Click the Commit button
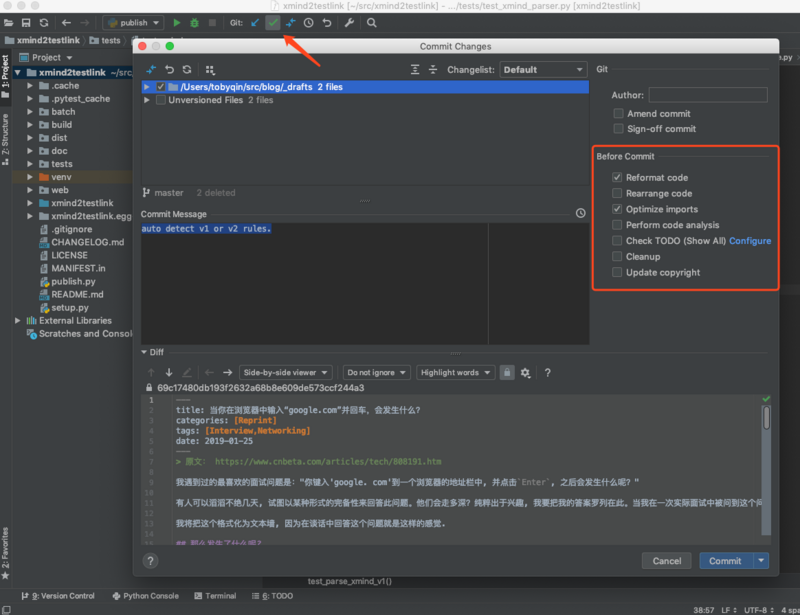Viewport: 800px width, 615px height. 725,560
